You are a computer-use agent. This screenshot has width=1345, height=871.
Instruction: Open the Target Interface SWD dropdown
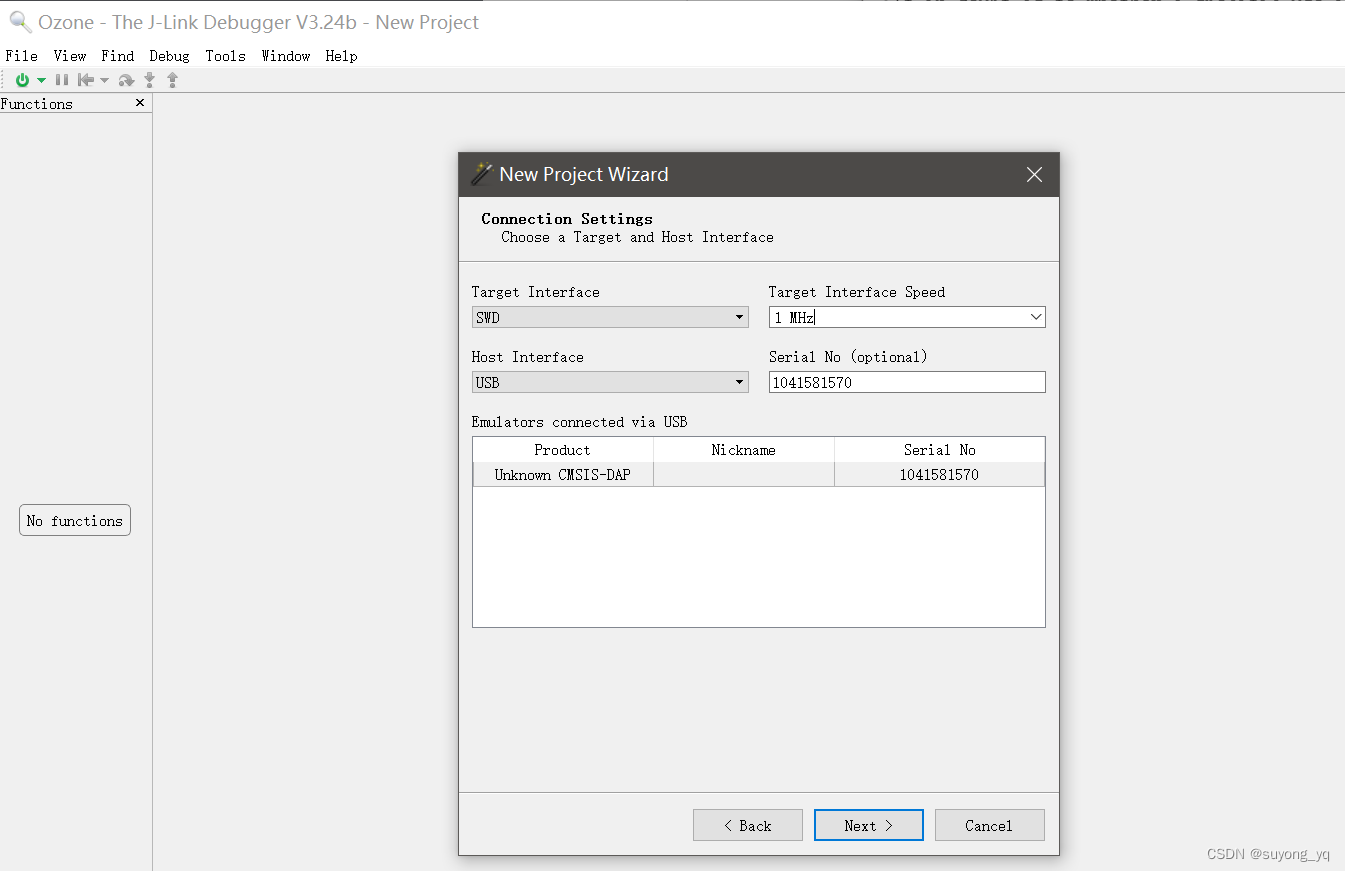click(x=610, y=318)
